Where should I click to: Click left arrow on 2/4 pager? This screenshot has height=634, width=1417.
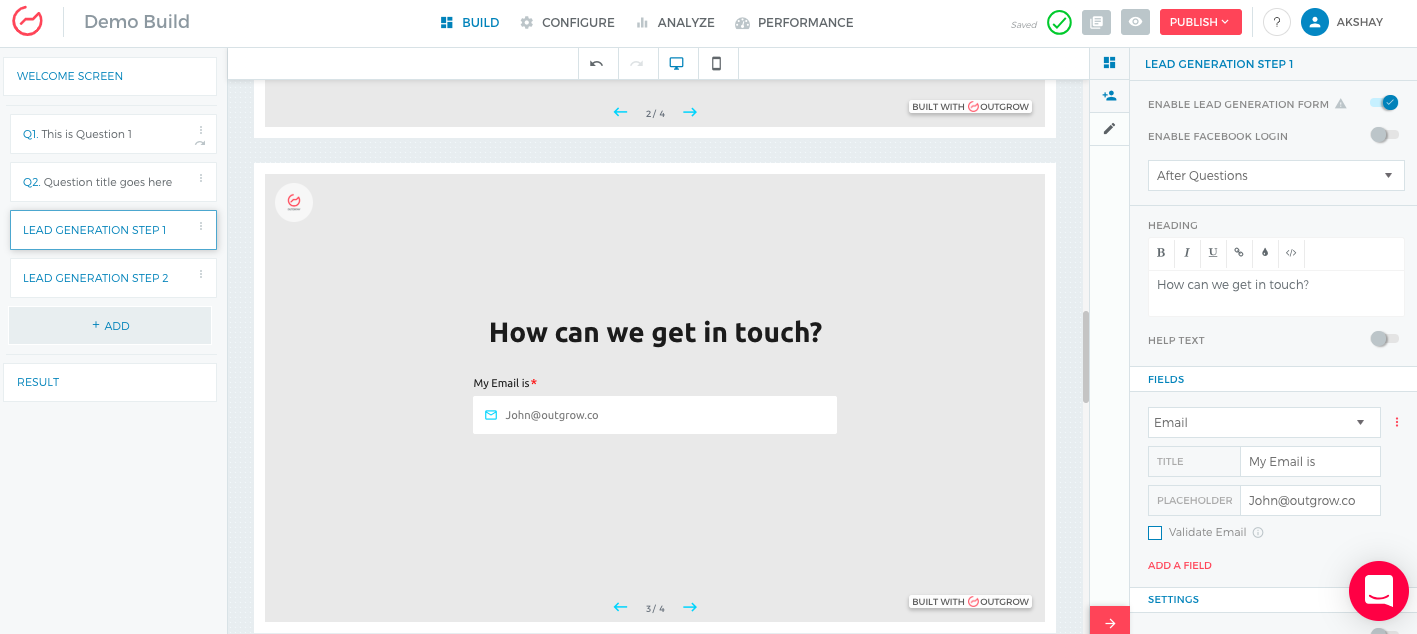coord(620,112)
